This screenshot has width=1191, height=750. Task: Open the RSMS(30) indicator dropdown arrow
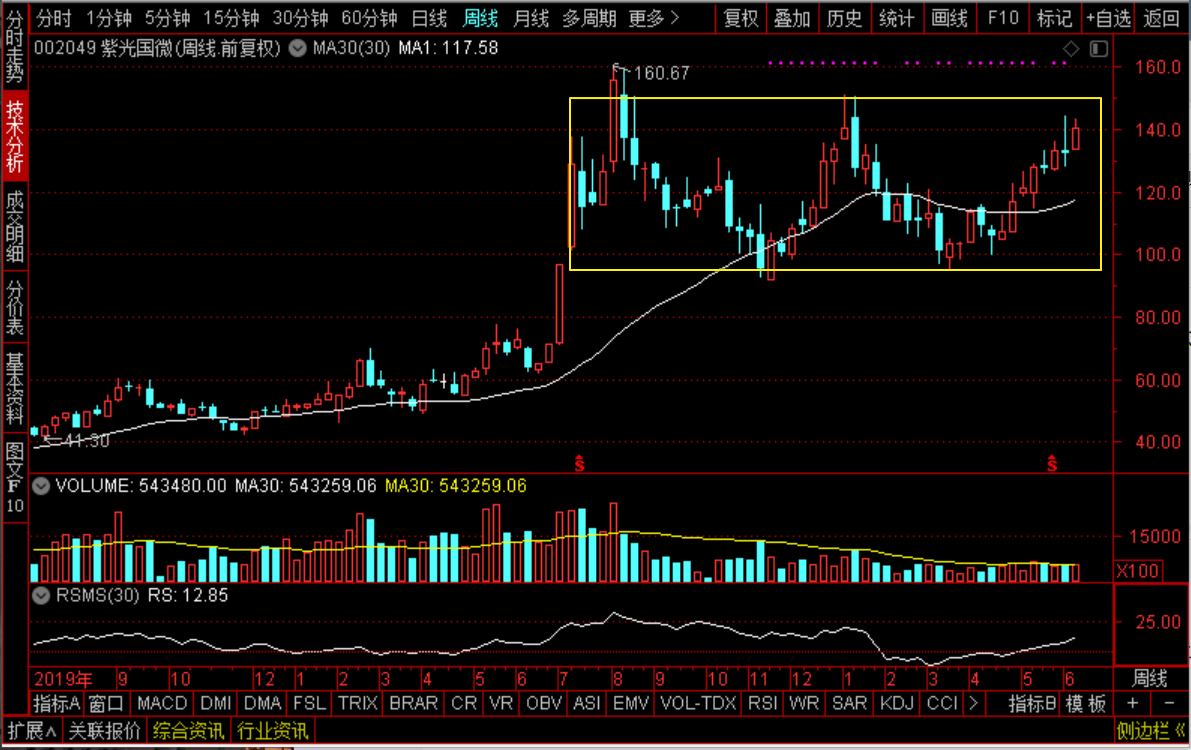(x=41, y=596)
